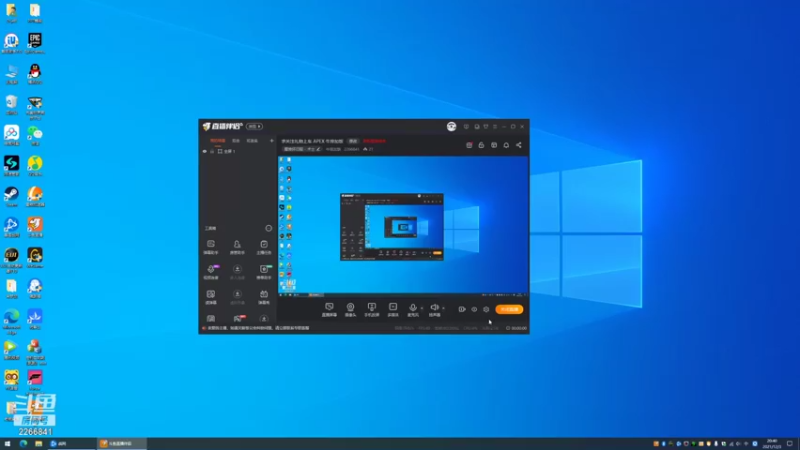
Task: Click the streaming app taskbar button
Action: [x=121, y=444]
